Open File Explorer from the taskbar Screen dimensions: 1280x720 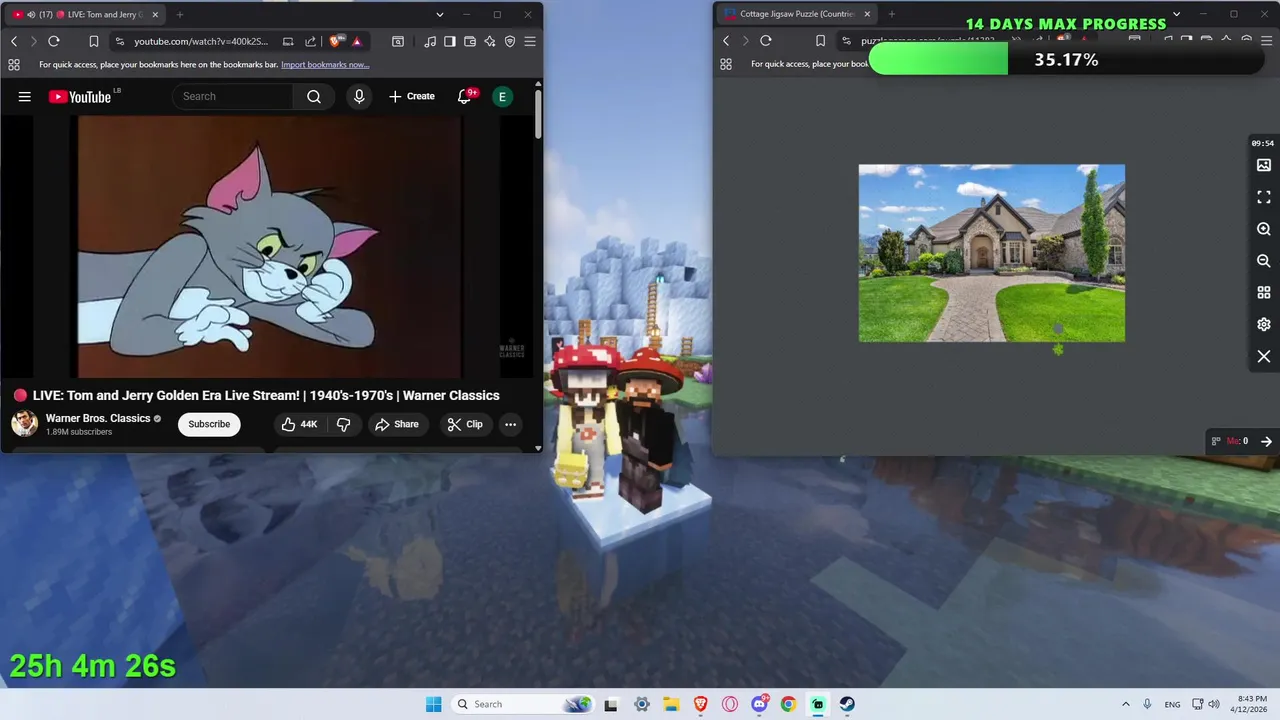point(671,704)
